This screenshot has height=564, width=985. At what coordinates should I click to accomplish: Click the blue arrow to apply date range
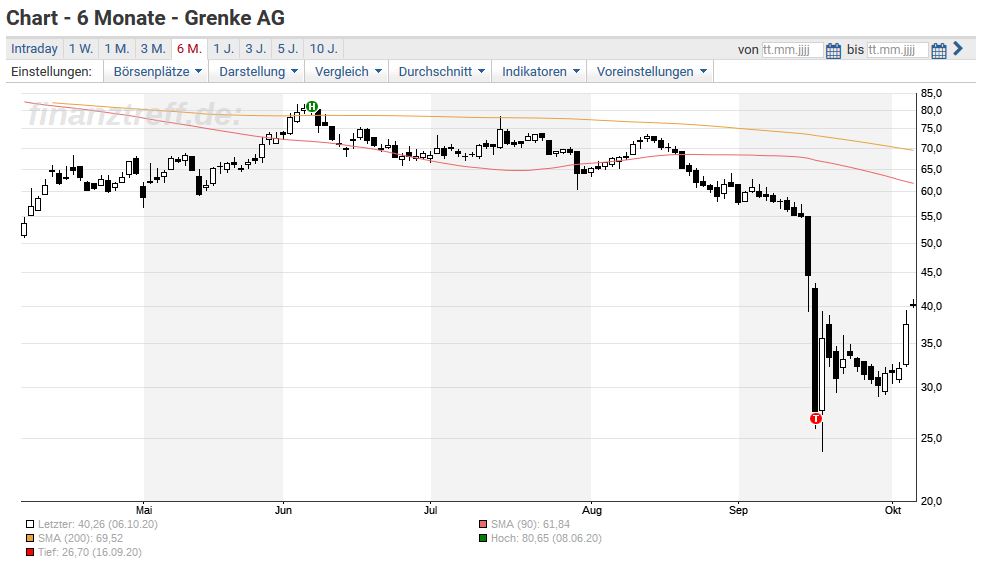pos(958,48)
